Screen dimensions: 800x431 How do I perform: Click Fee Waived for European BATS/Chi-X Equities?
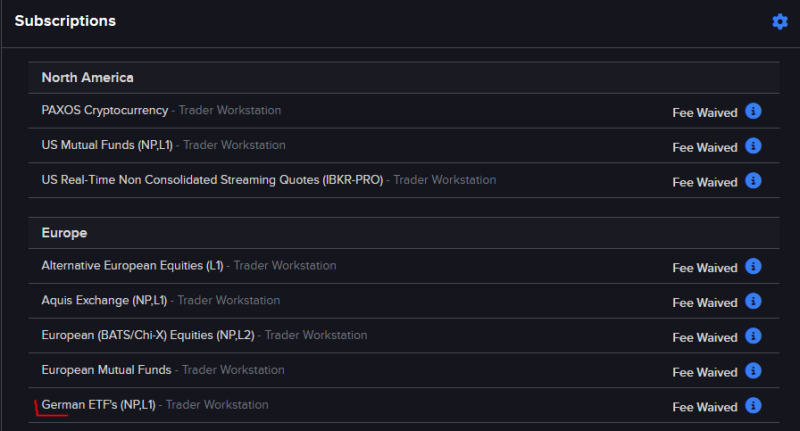[705, 337]
